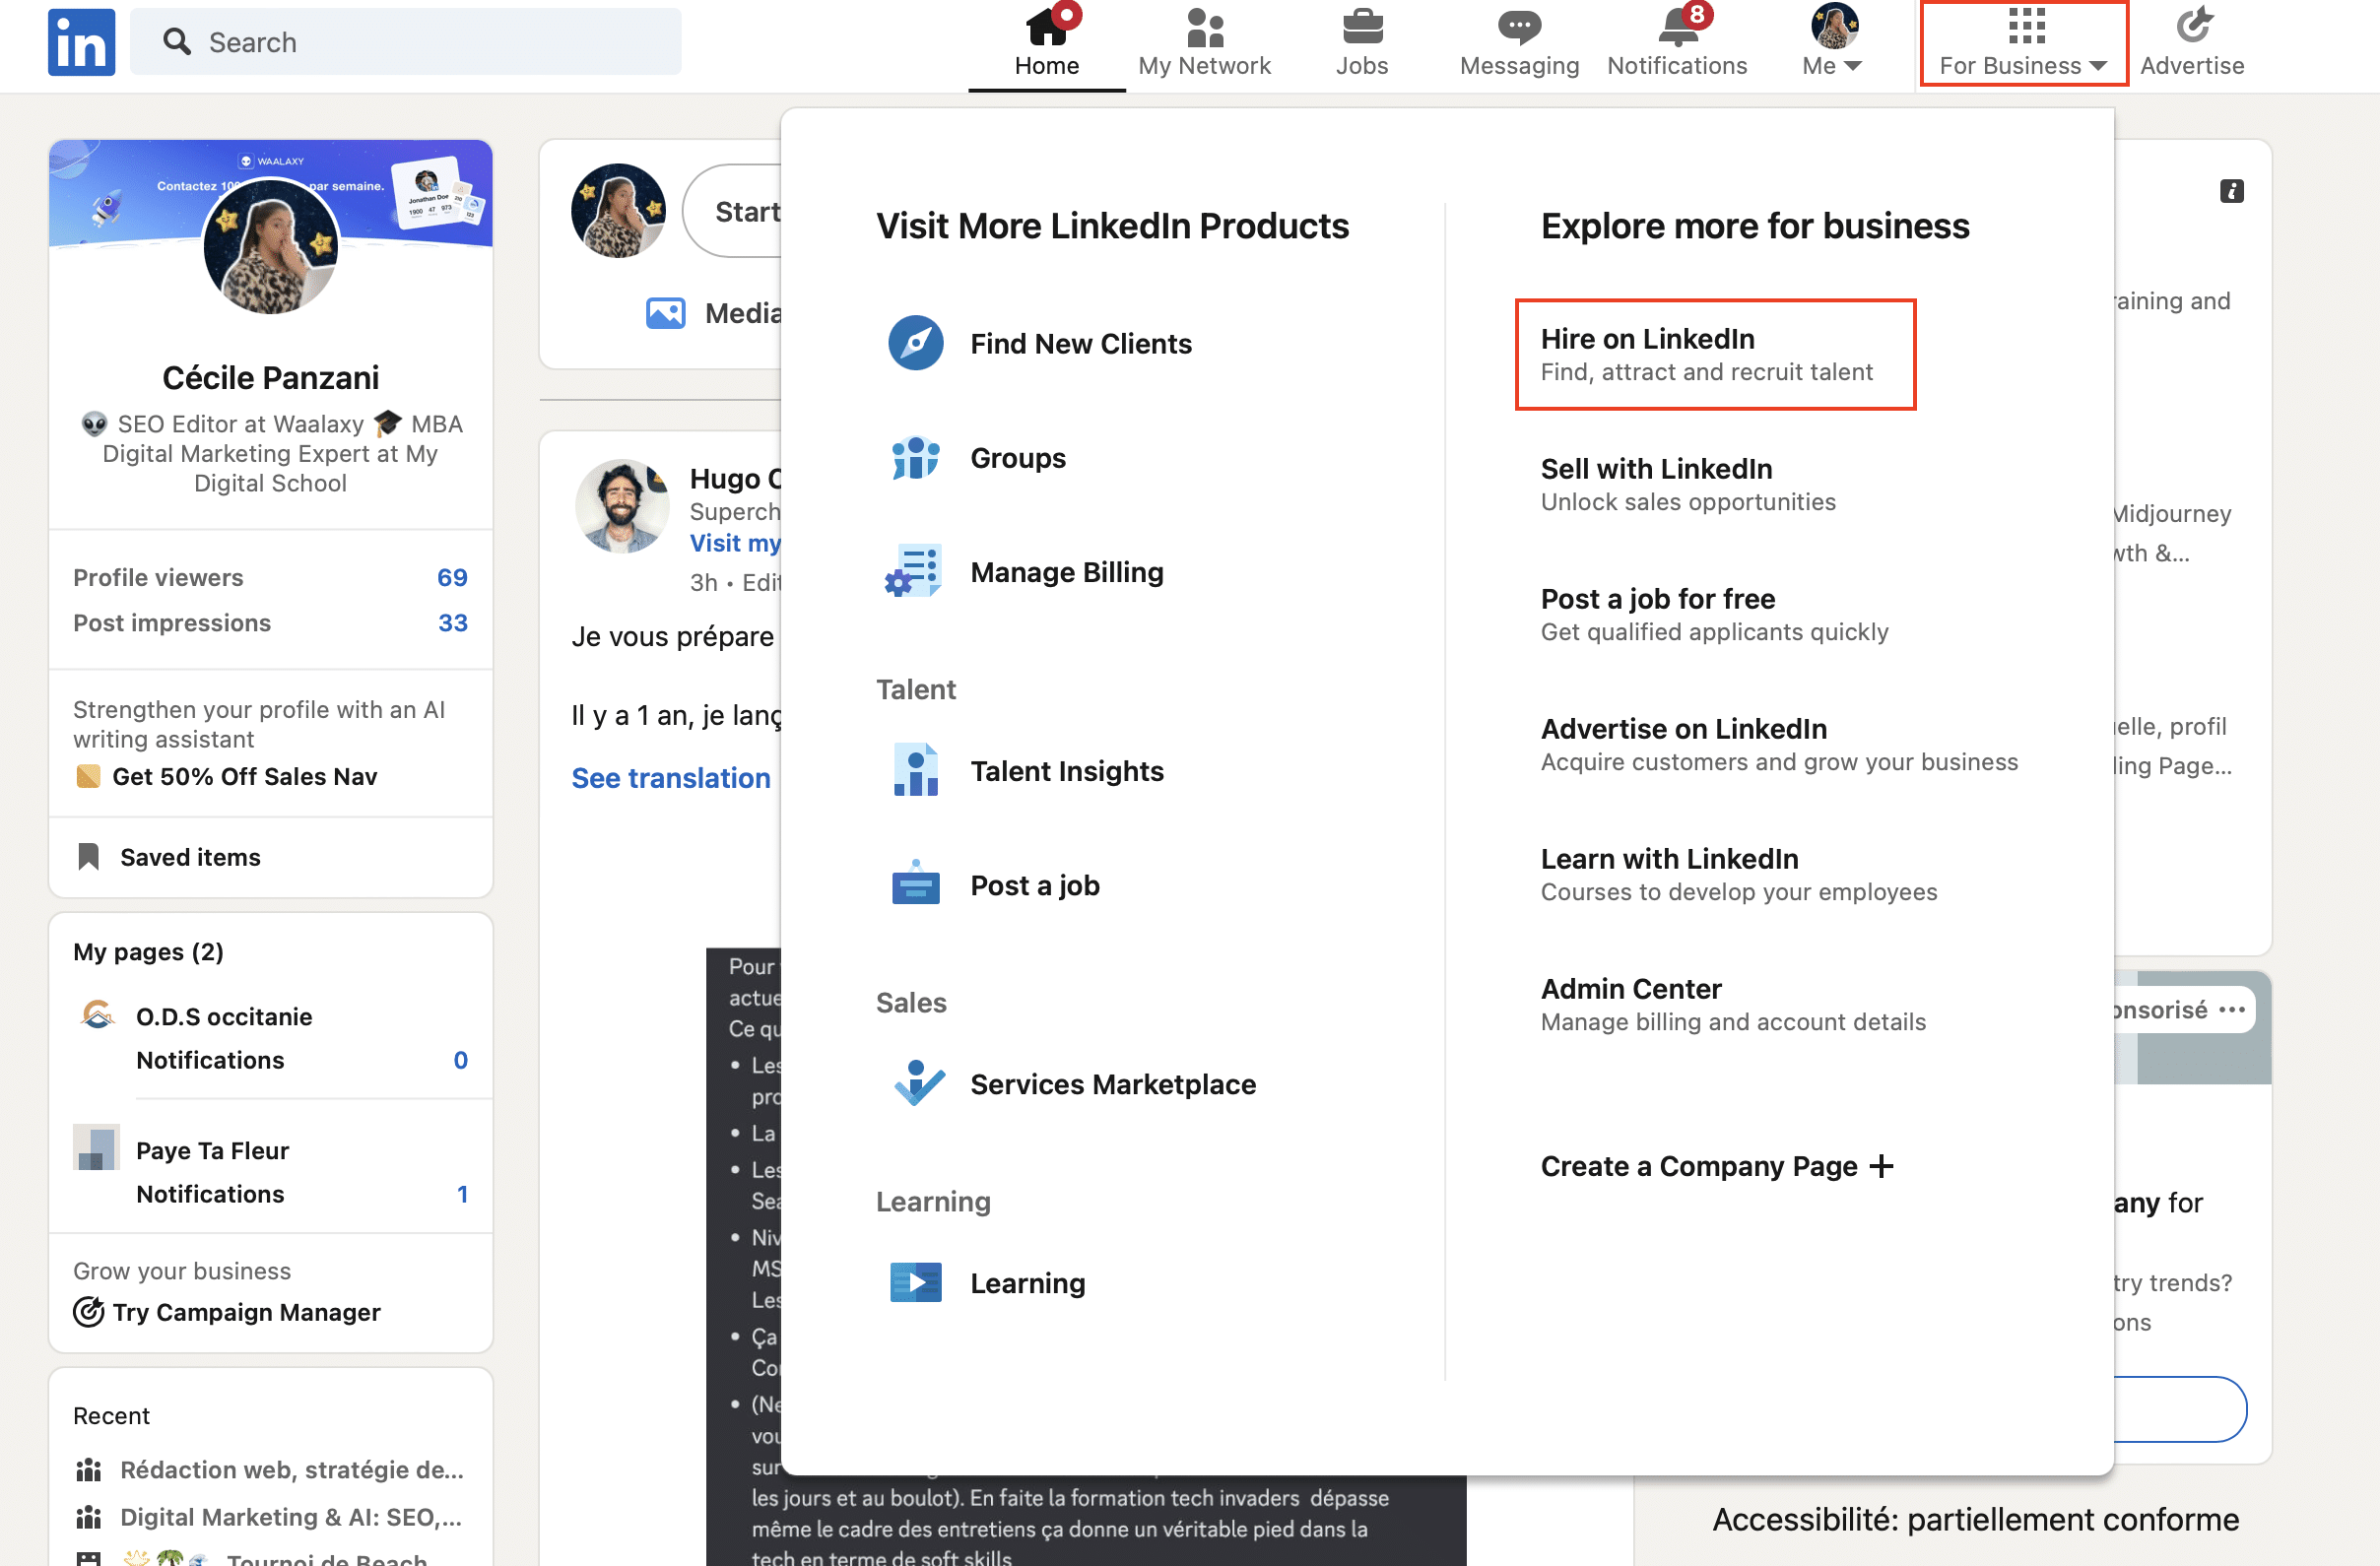Screen dimensions: 2380x1566
Task: Select the Post a Job option
Action: coord(1031,882)
